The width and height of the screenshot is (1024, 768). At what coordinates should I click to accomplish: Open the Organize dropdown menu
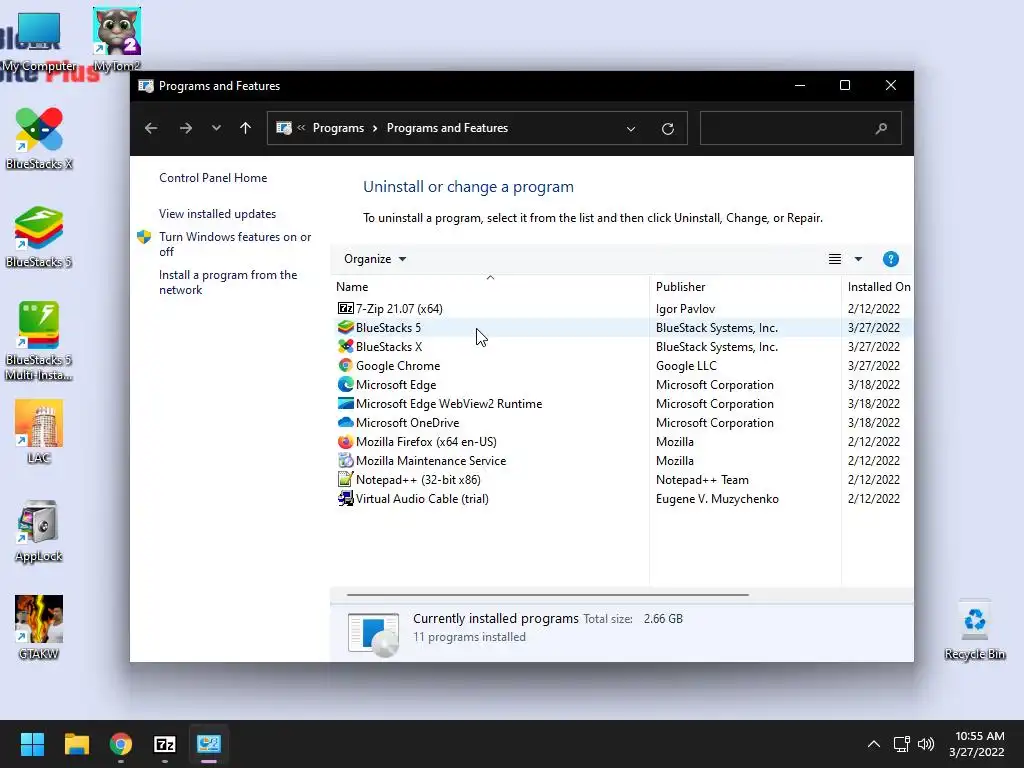375,259
